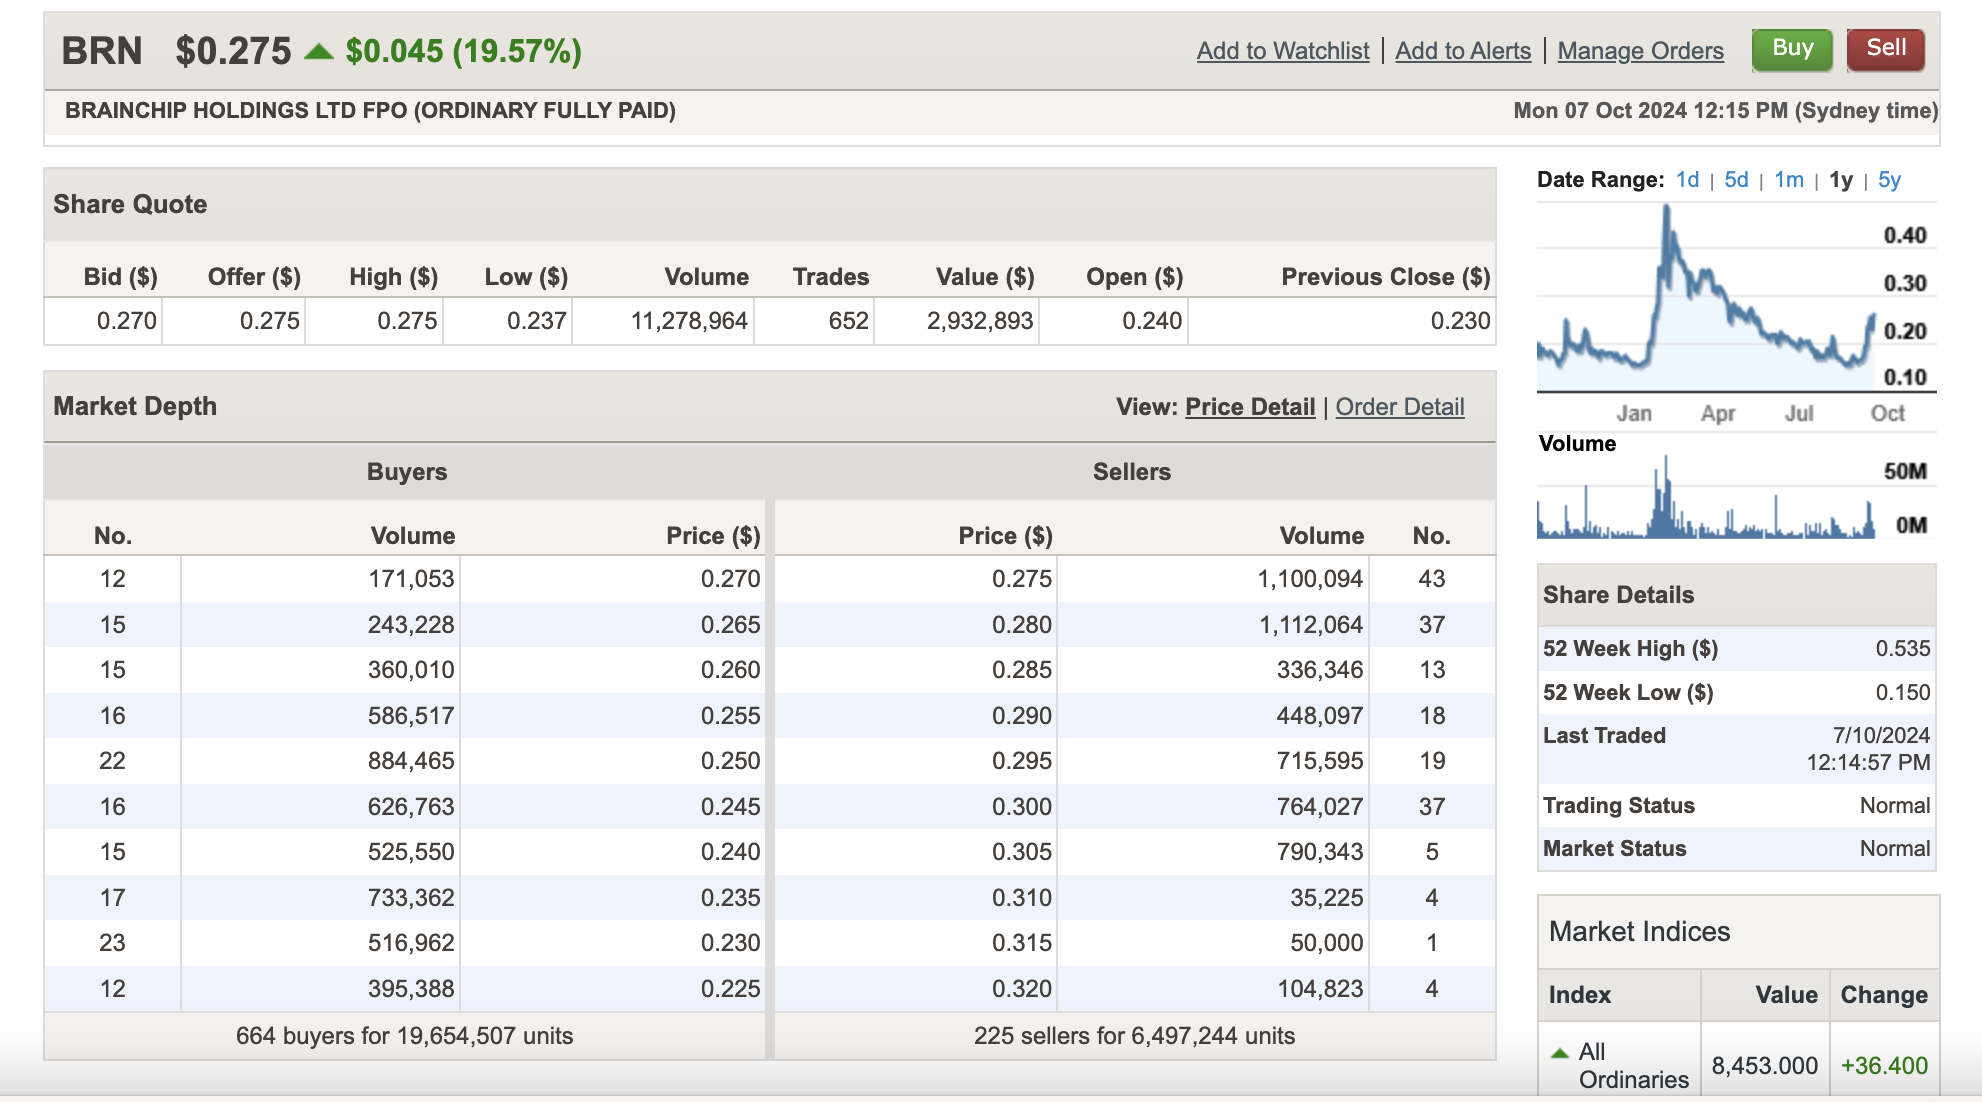
Task: Click the All Ordinaries index name
Action: coord(1632,1065)
